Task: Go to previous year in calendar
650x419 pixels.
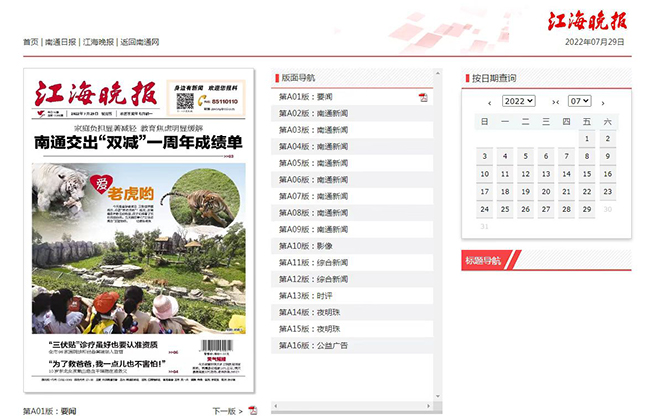Action: [x=489, y=102]
